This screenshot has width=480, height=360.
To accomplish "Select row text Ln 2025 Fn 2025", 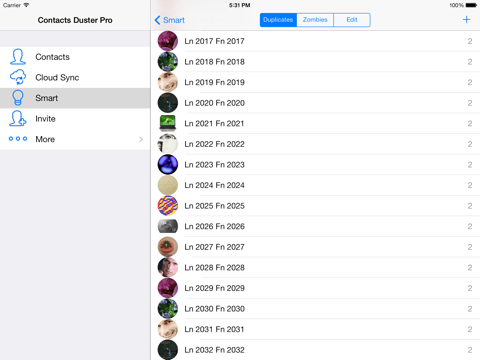I will click(214, 206).
